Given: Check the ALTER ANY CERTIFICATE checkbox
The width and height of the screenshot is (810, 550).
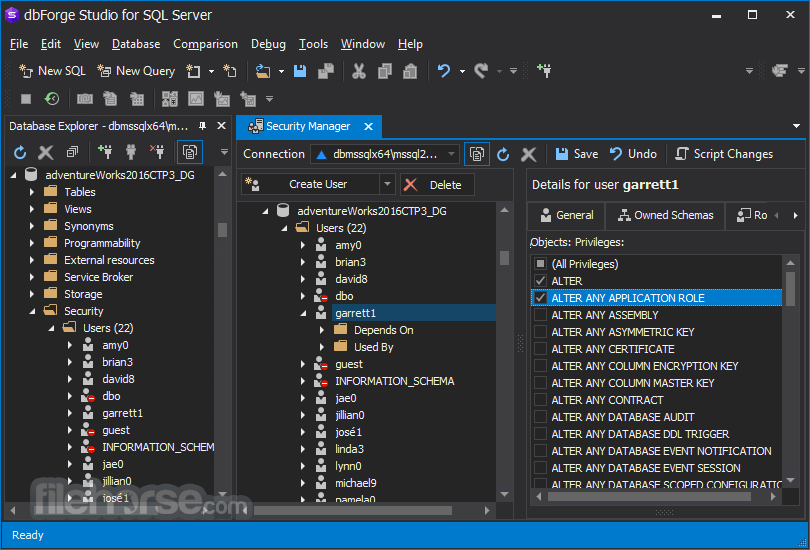Looking at the screenshot, I should 540,349.
